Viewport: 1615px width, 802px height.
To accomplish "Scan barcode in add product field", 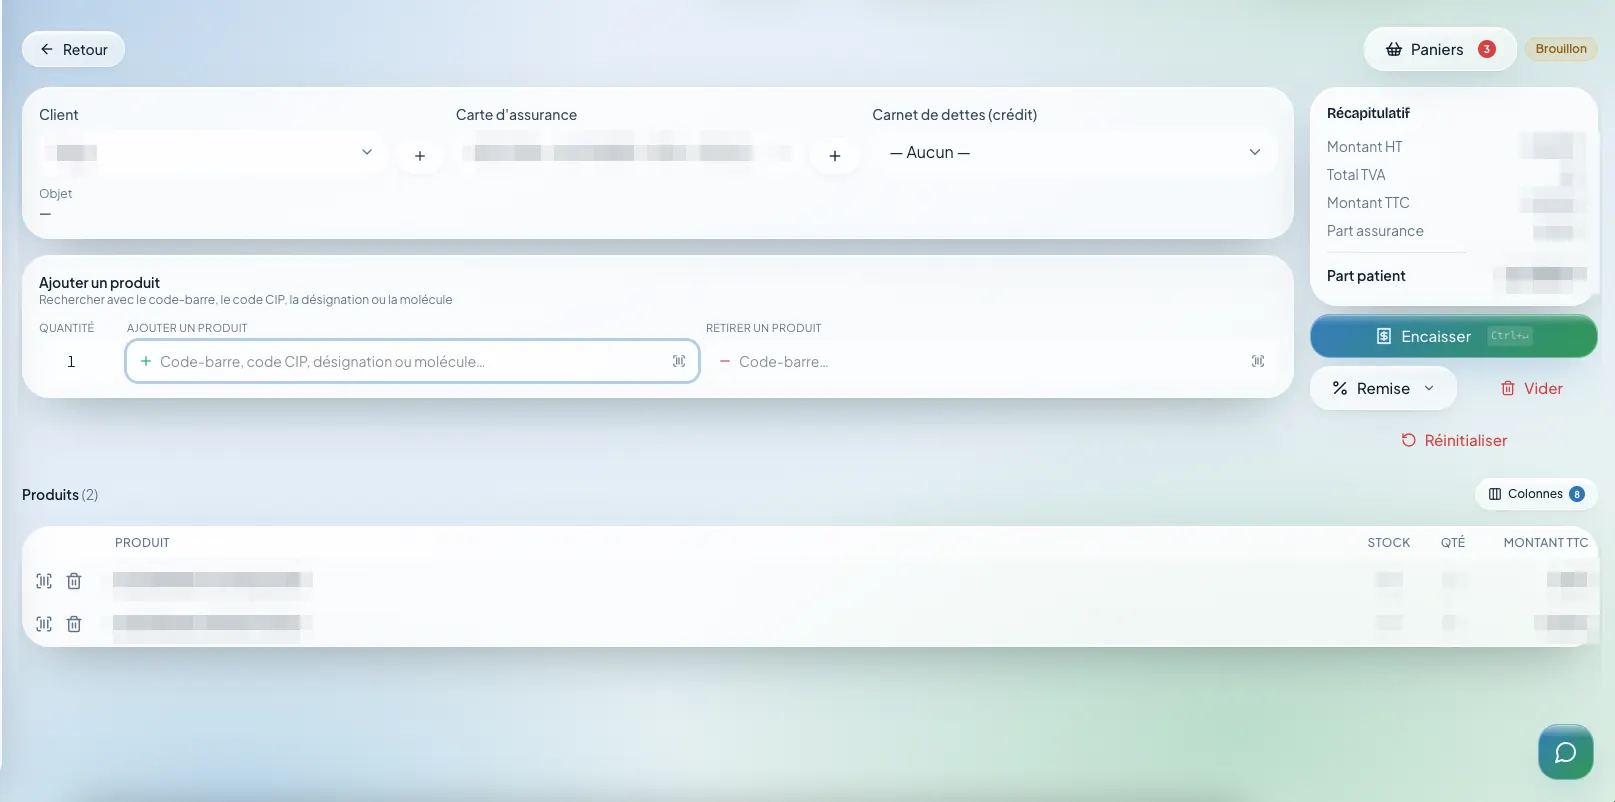I will (679, 361).
